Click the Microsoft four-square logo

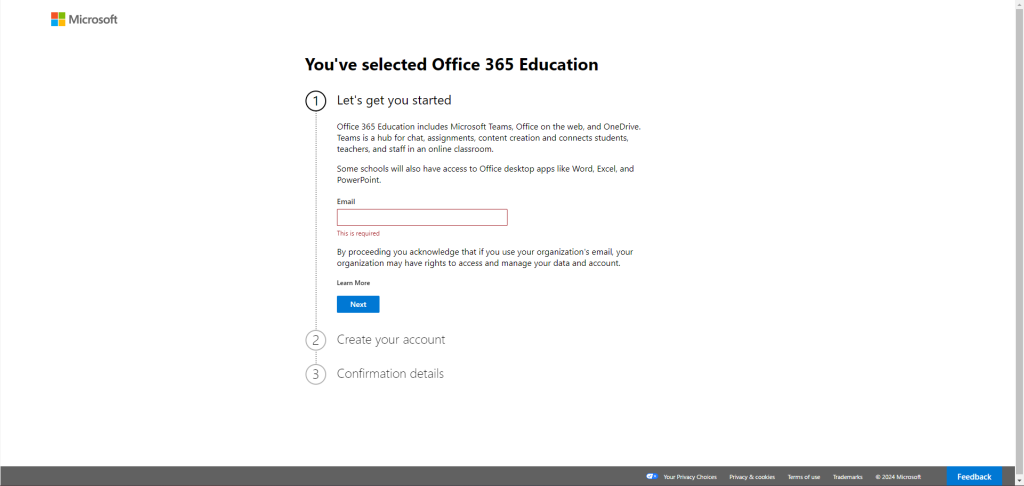[58, 19]
